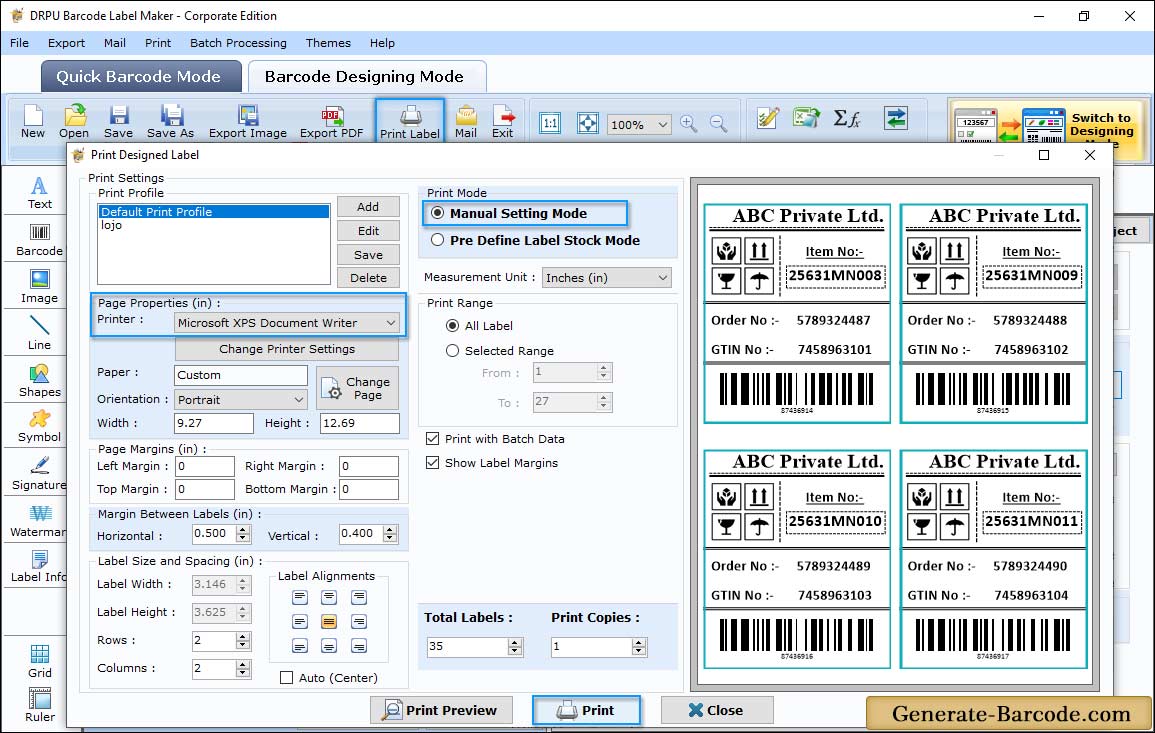Select the lojo print profile
1155x733 pixels.
click(x=213, y=225)
